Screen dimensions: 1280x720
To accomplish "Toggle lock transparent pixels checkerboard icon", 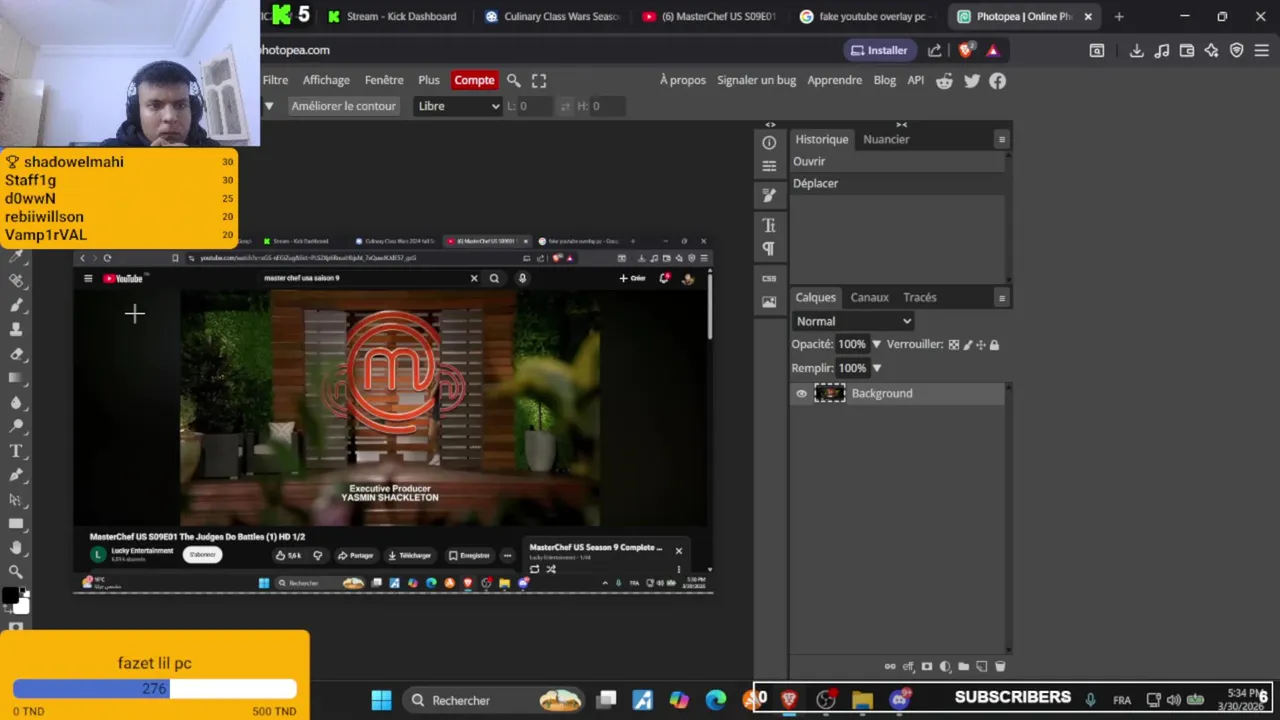I will pos(954,345).
